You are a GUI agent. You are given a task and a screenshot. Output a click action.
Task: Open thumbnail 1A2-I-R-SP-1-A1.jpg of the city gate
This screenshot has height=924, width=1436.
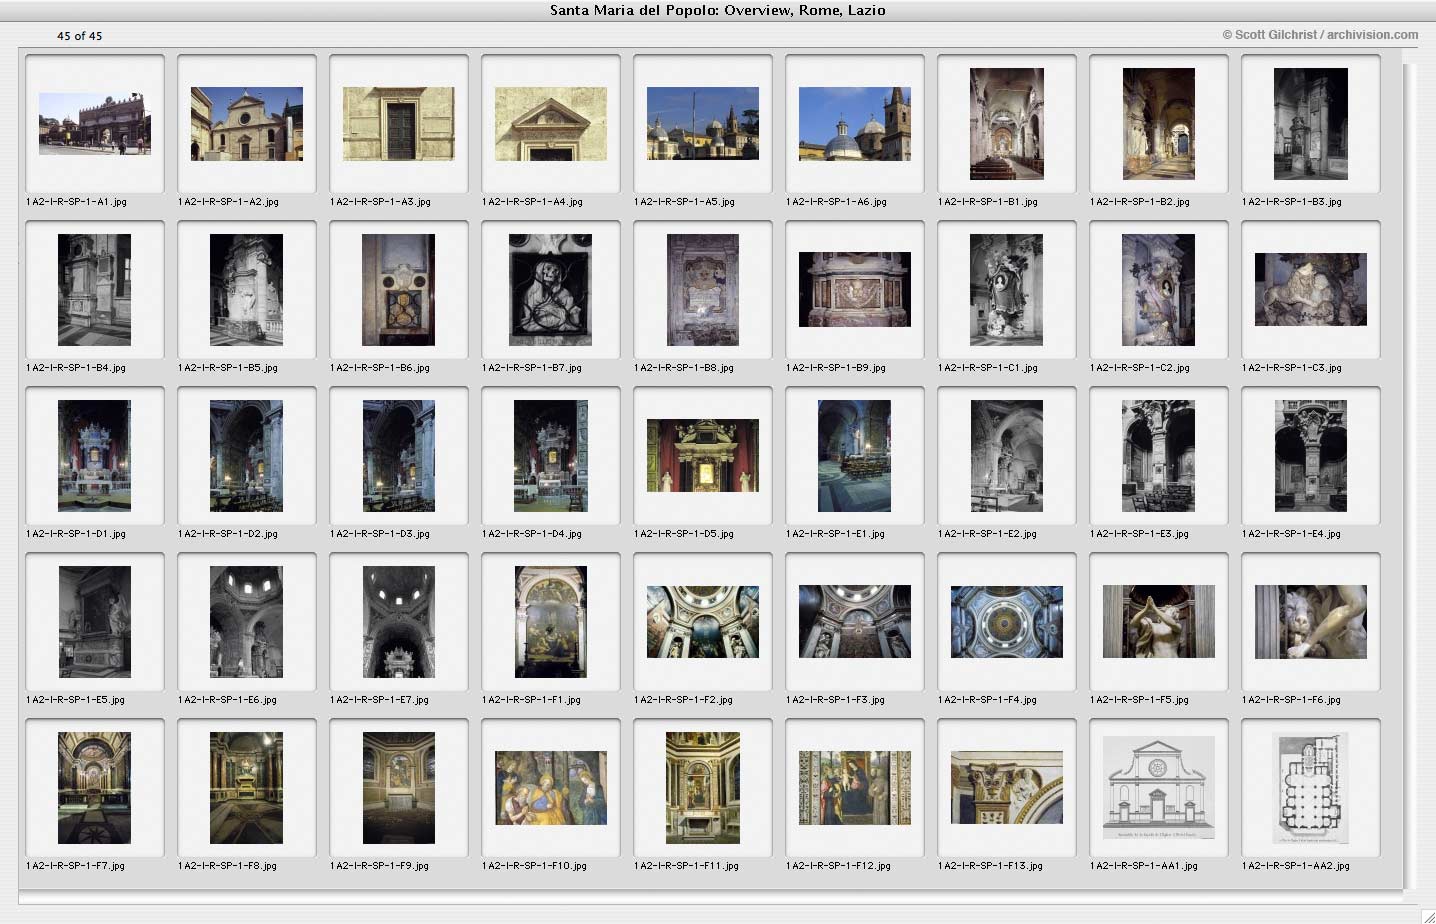95,124
